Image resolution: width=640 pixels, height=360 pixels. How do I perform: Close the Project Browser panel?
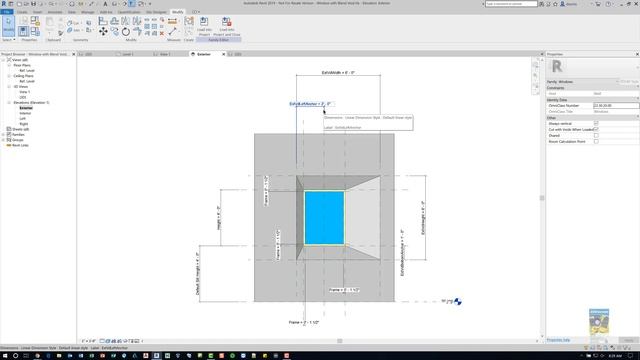coord(73,54)
